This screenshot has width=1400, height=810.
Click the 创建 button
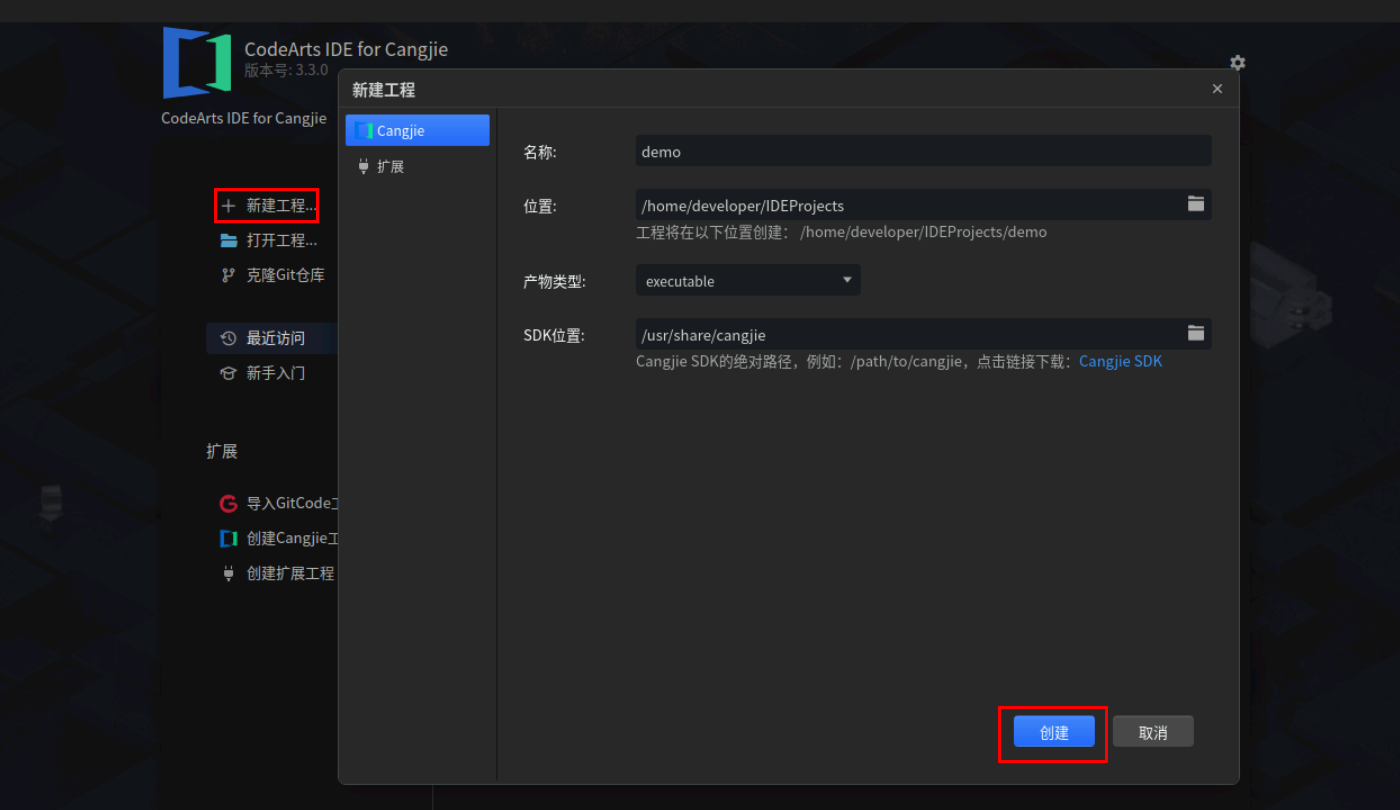(1054, 732)
